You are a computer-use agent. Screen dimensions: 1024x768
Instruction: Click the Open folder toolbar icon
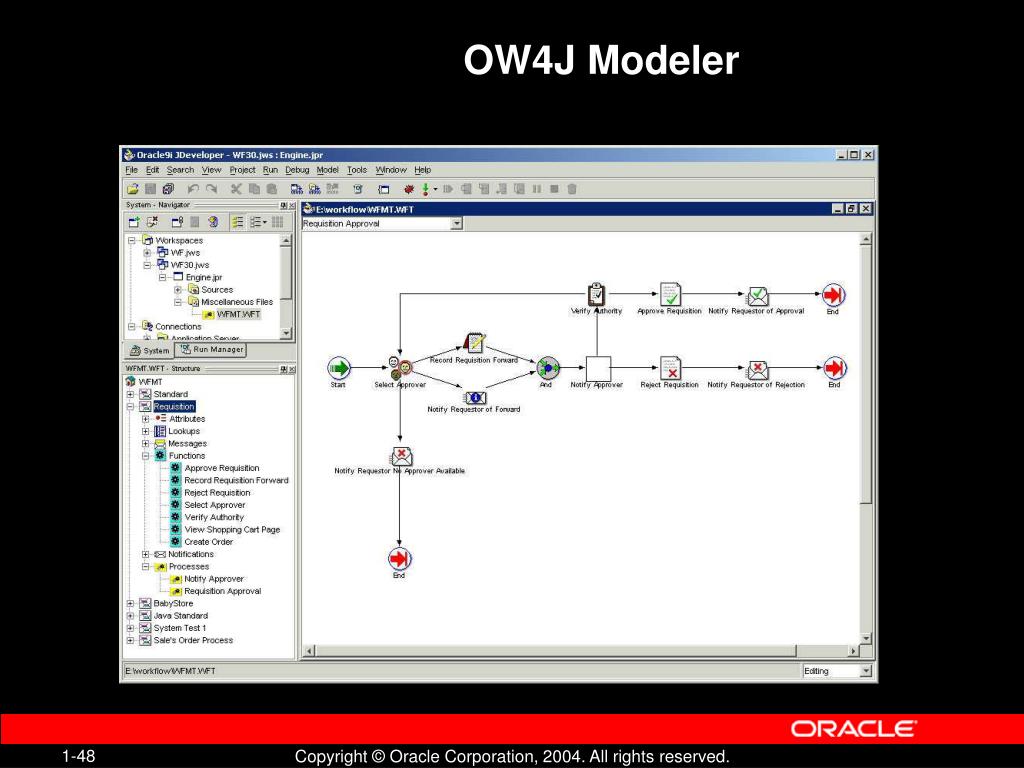pyautogui.click(x=133, y=189)
